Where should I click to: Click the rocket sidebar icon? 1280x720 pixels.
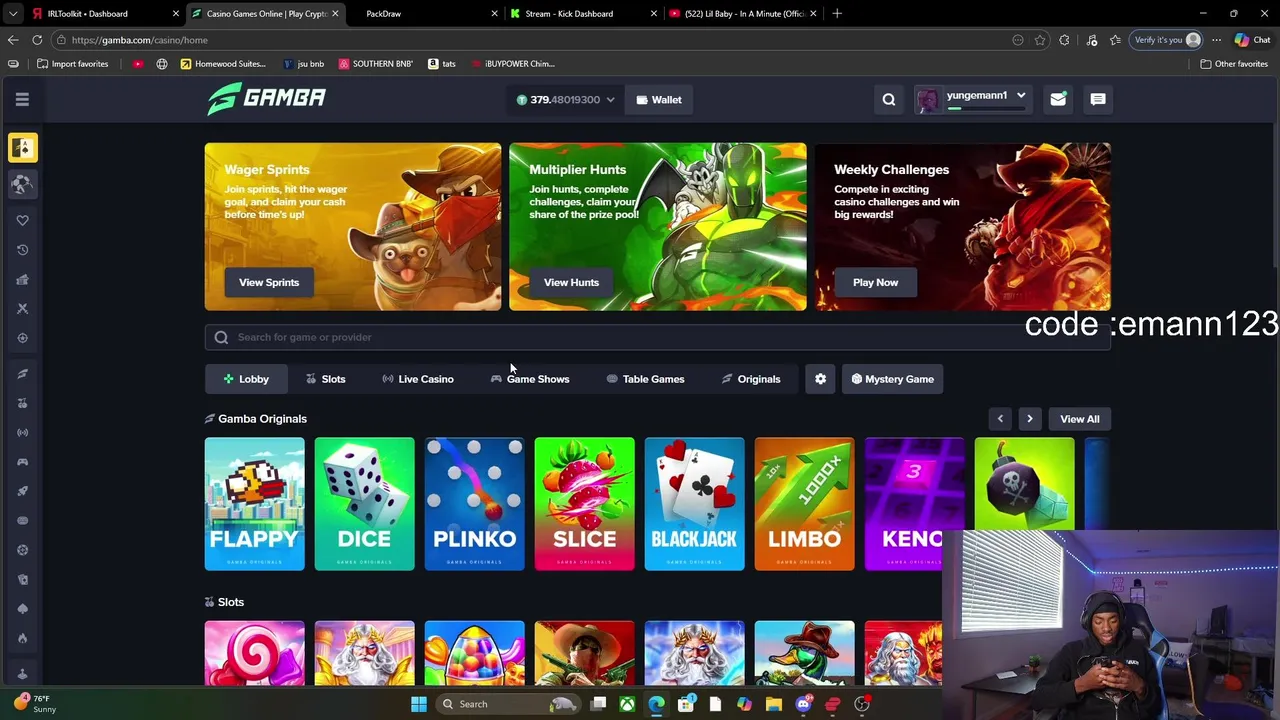22,491
